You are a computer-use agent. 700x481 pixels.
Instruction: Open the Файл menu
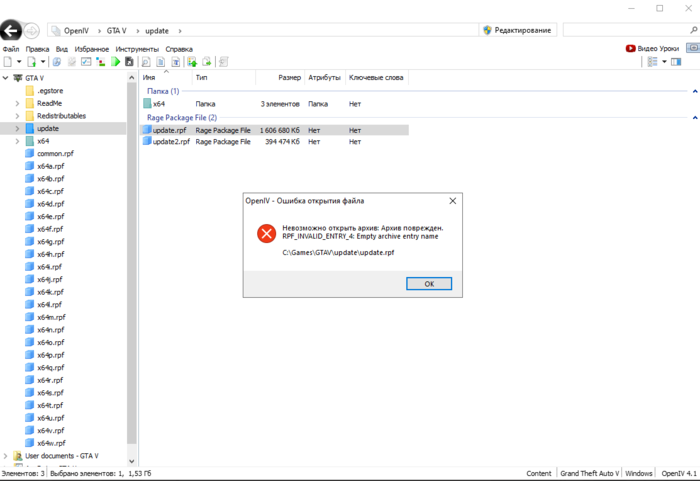point(11,48)
